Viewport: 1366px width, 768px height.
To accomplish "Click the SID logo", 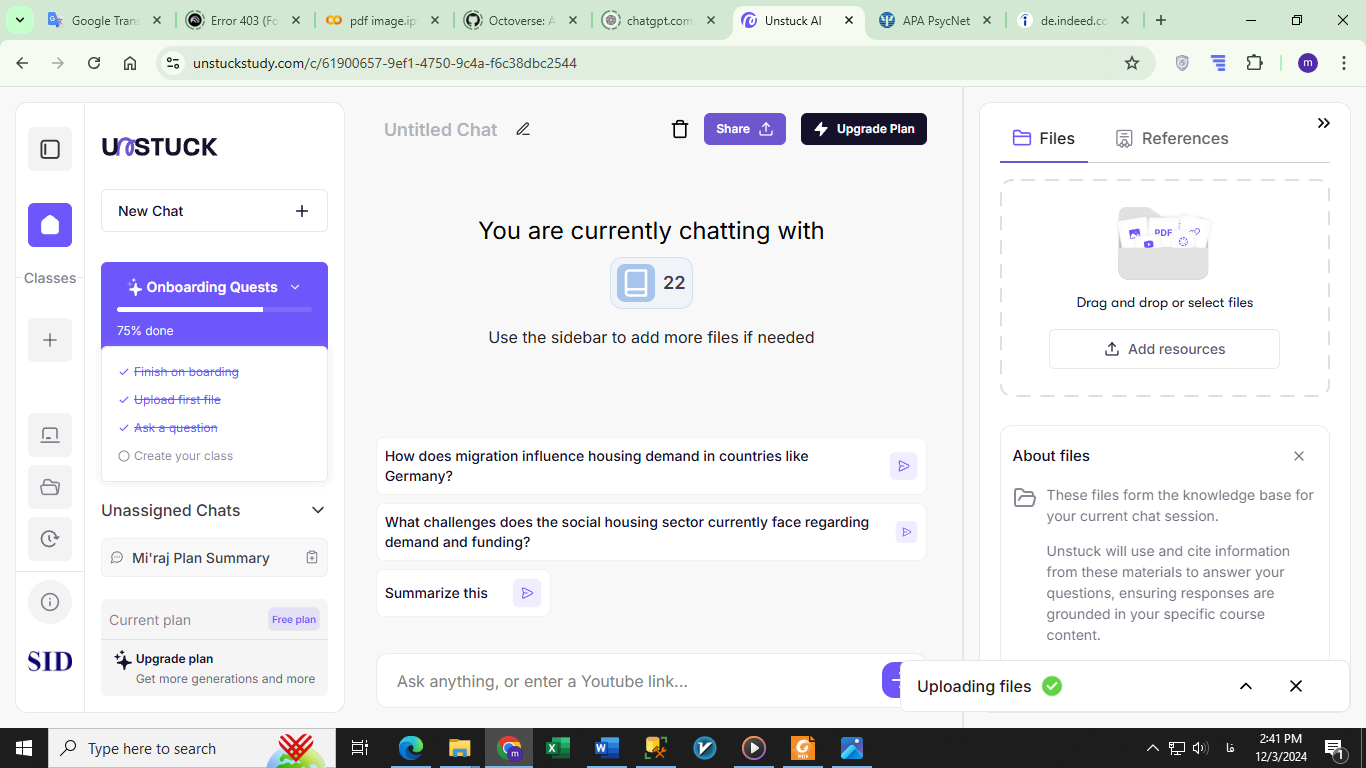I will click(50, 661).
